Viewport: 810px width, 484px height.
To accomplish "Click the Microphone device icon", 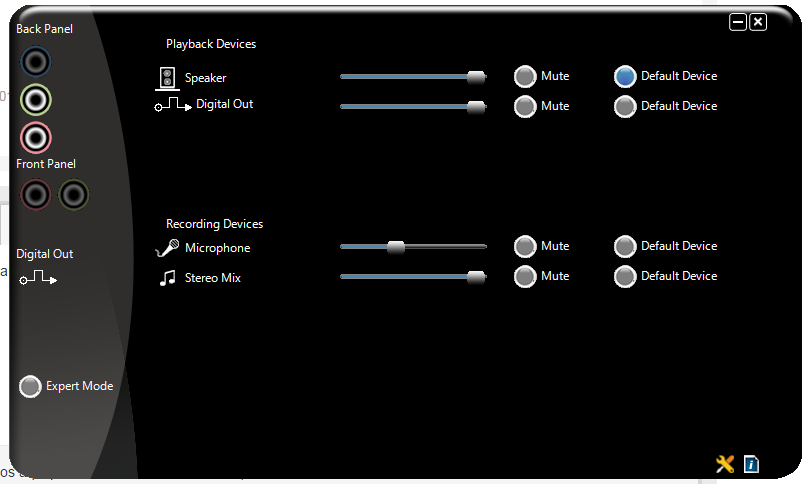I will tap(167, 248).
